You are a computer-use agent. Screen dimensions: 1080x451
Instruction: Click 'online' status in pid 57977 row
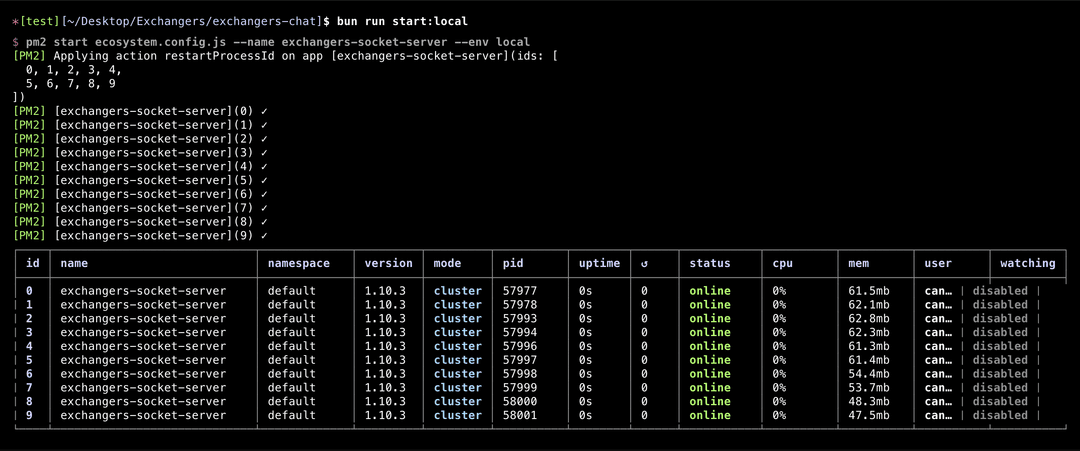[710, 291]
